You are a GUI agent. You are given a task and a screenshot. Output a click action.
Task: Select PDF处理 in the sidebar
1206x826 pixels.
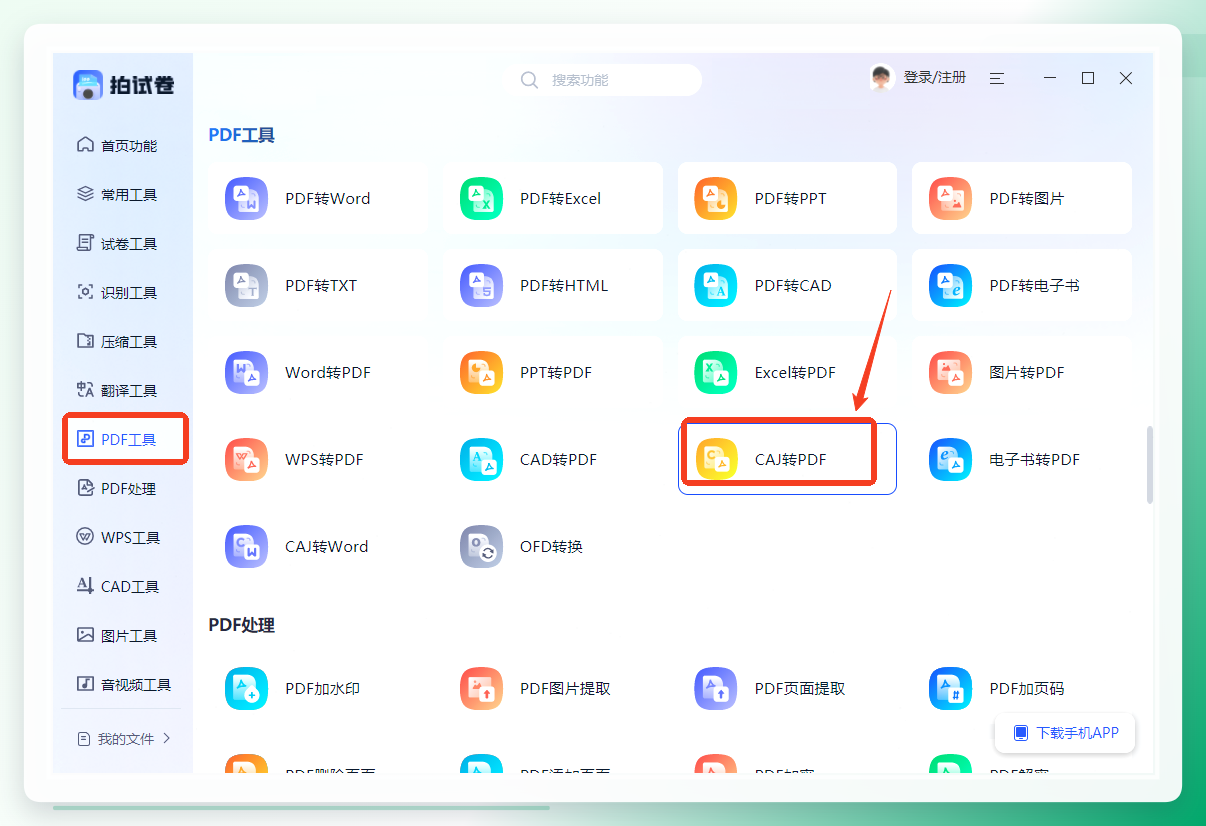click(117, 488)
